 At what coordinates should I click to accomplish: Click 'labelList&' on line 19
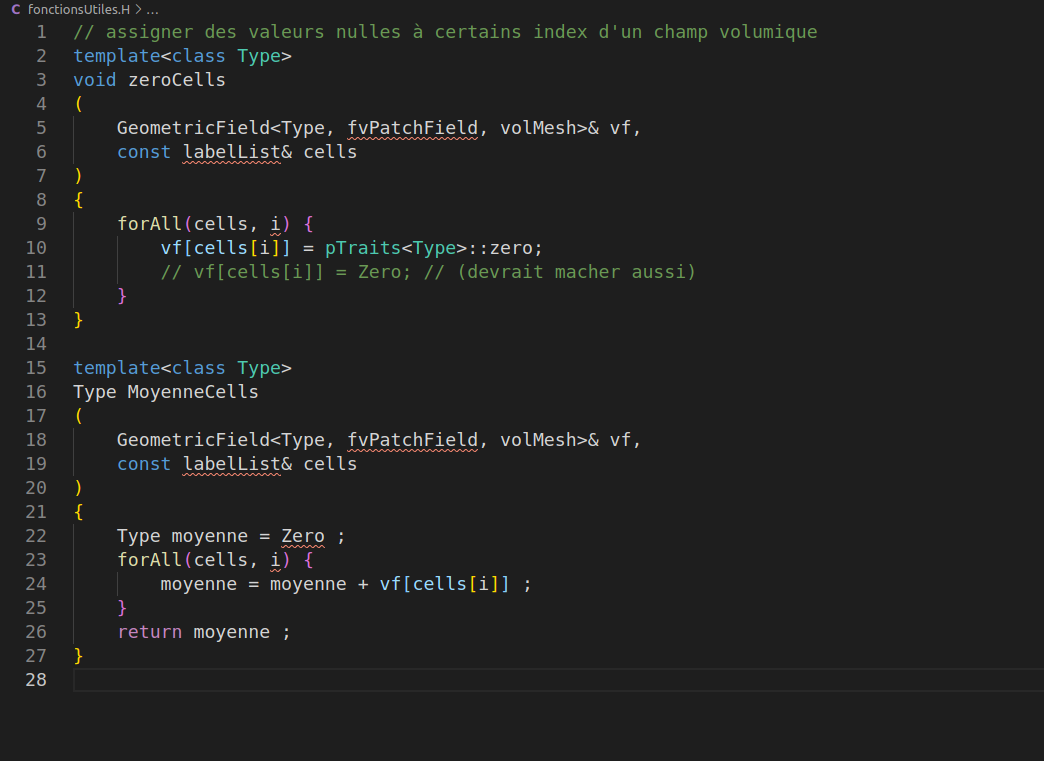coord(237,463)
